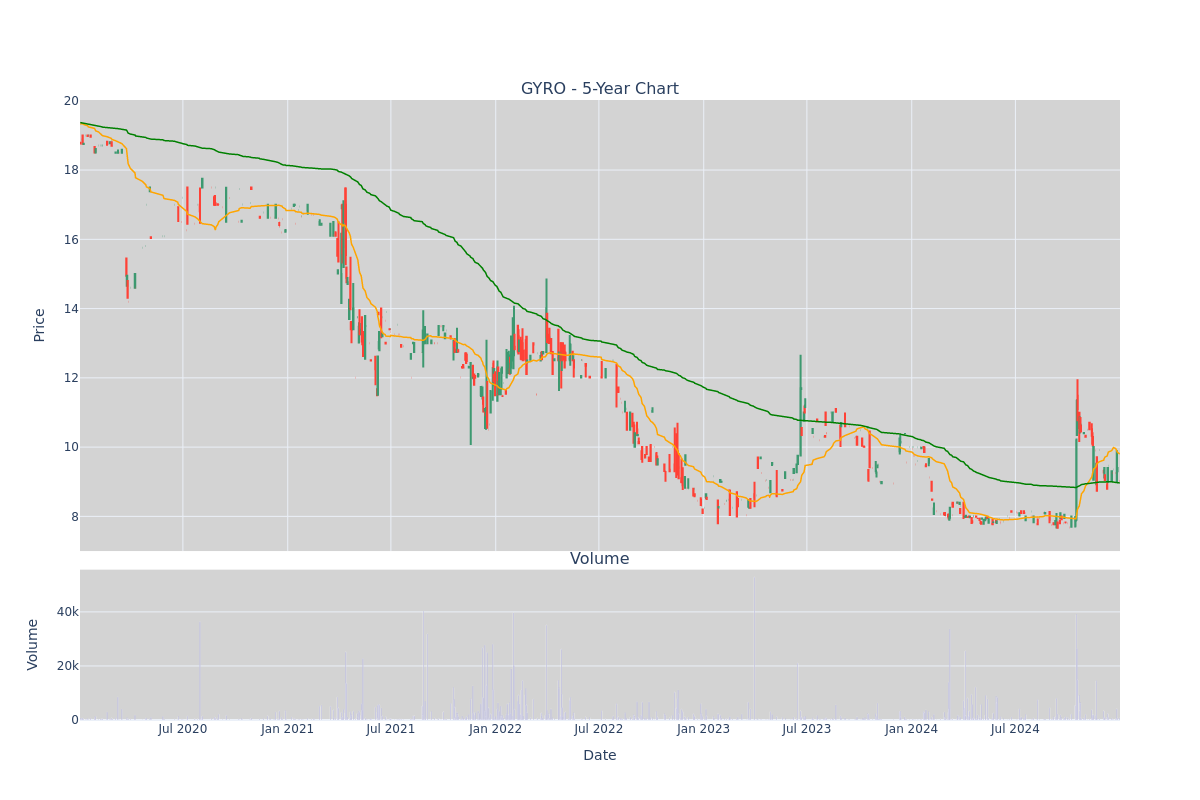Click the rotated "Volume" y-axis label
The height and width of the screenshot is (800, 1200).
click(x=34, y=644)
